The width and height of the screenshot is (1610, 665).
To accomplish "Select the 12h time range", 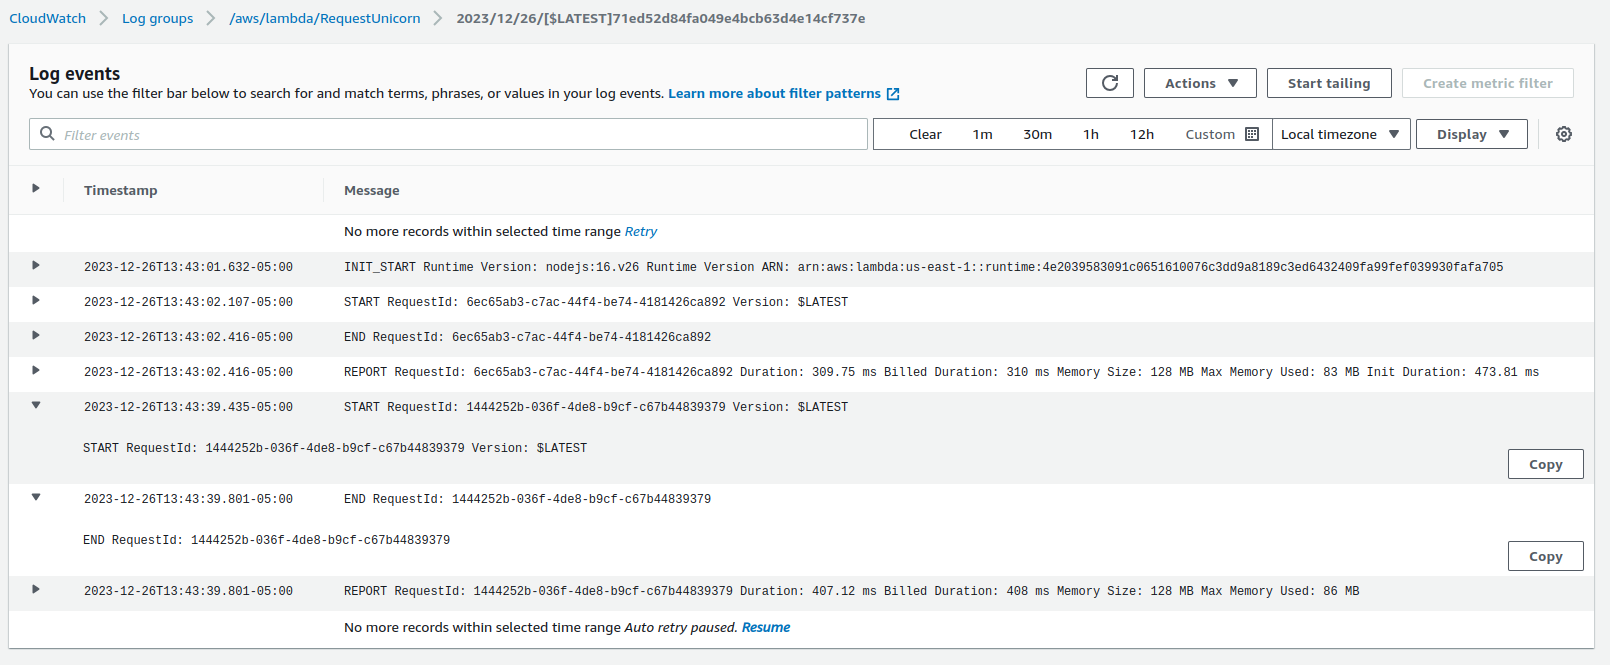I will 1141,134.
